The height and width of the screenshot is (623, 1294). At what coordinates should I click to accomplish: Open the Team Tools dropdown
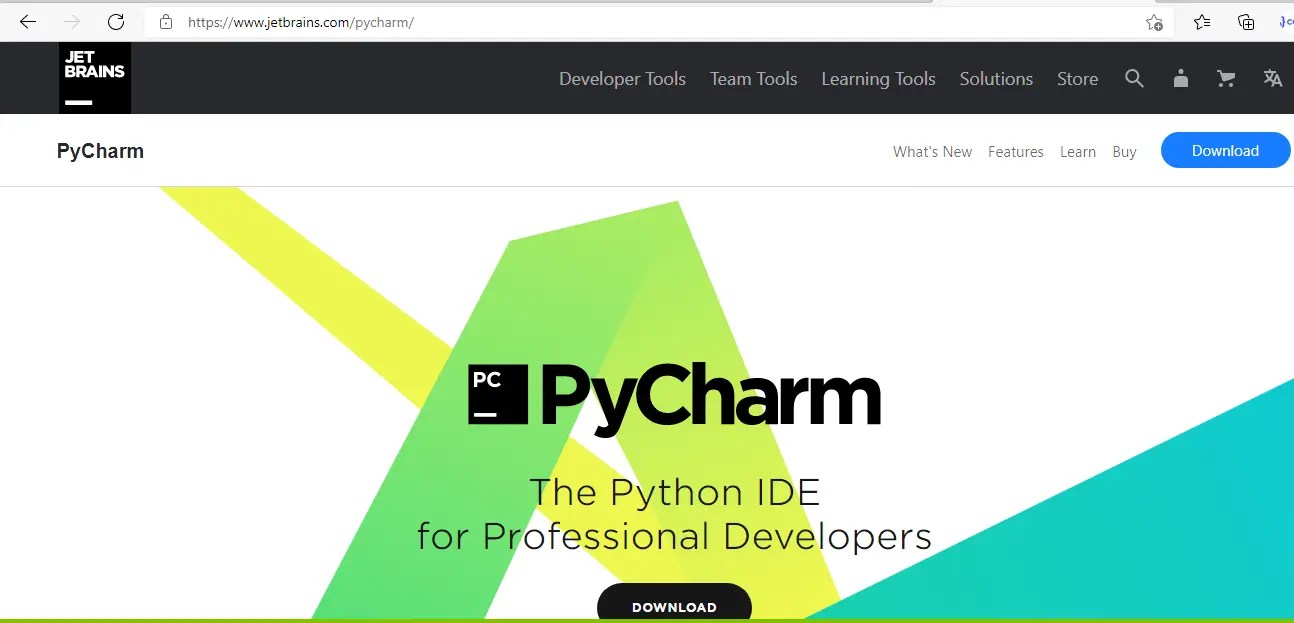click(x=753, y=78)
